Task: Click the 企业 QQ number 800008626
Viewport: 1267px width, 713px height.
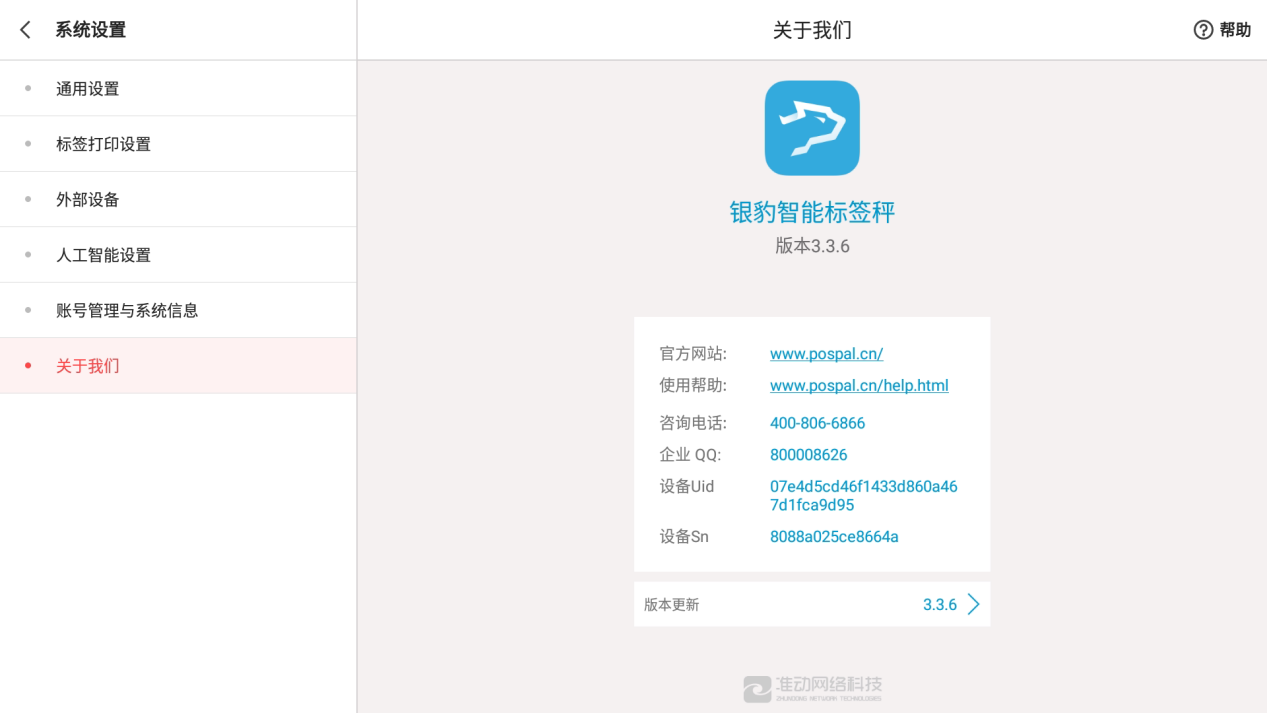Action: tap(808, 455)
